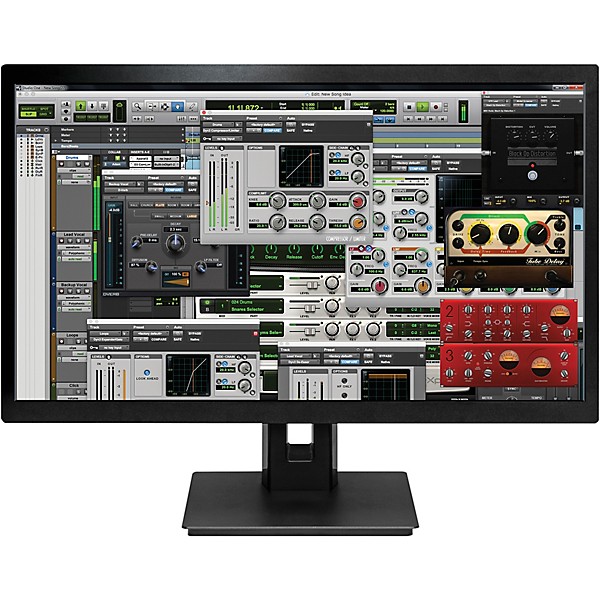Toggle the 024 Drums part power button

[207, 302]
